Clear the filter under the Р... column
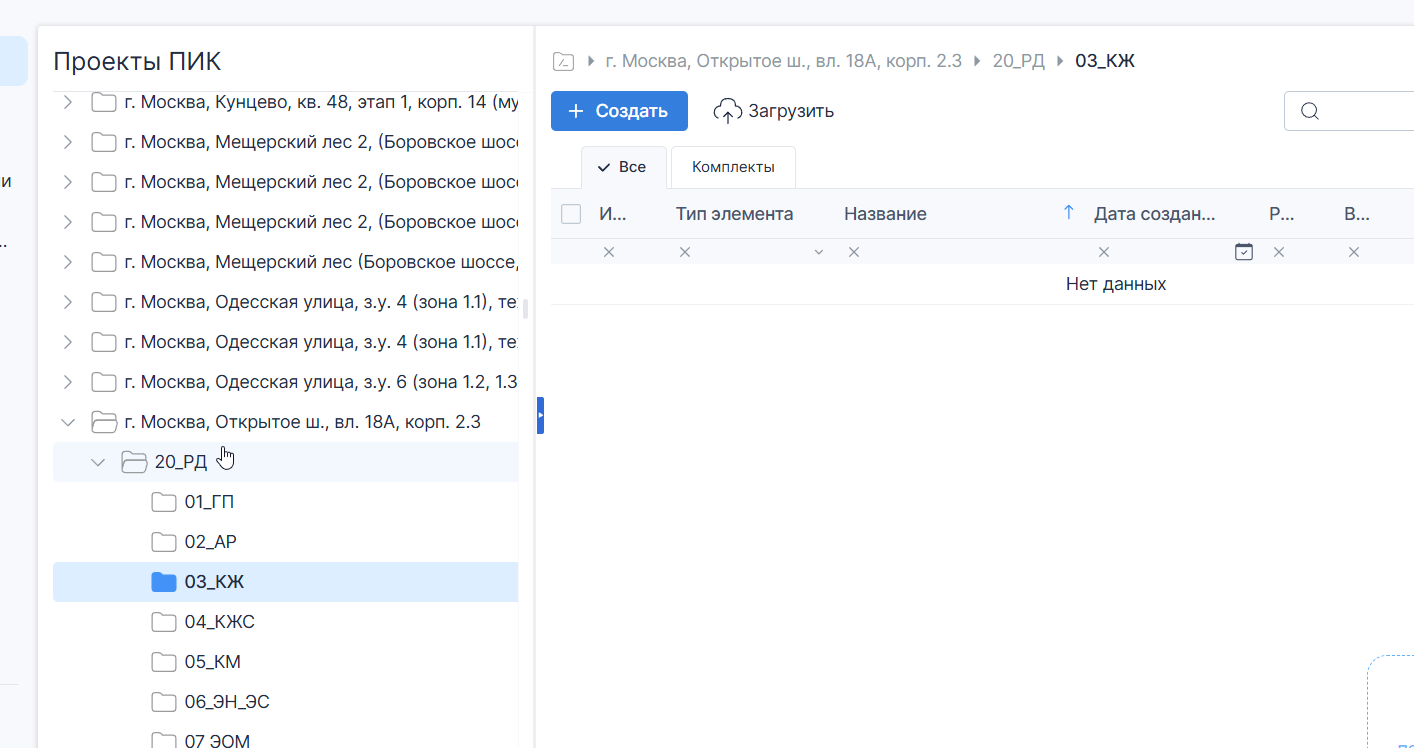The width and height of the screenshot is (1414, 748). click(1279, 252)
